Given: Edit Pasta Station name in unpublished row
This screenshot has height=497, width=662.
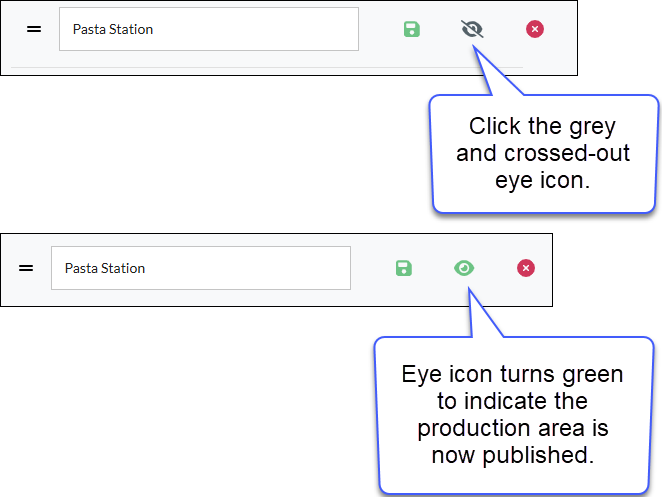Looking at the screenshot, I should click(x=209, y=29).
